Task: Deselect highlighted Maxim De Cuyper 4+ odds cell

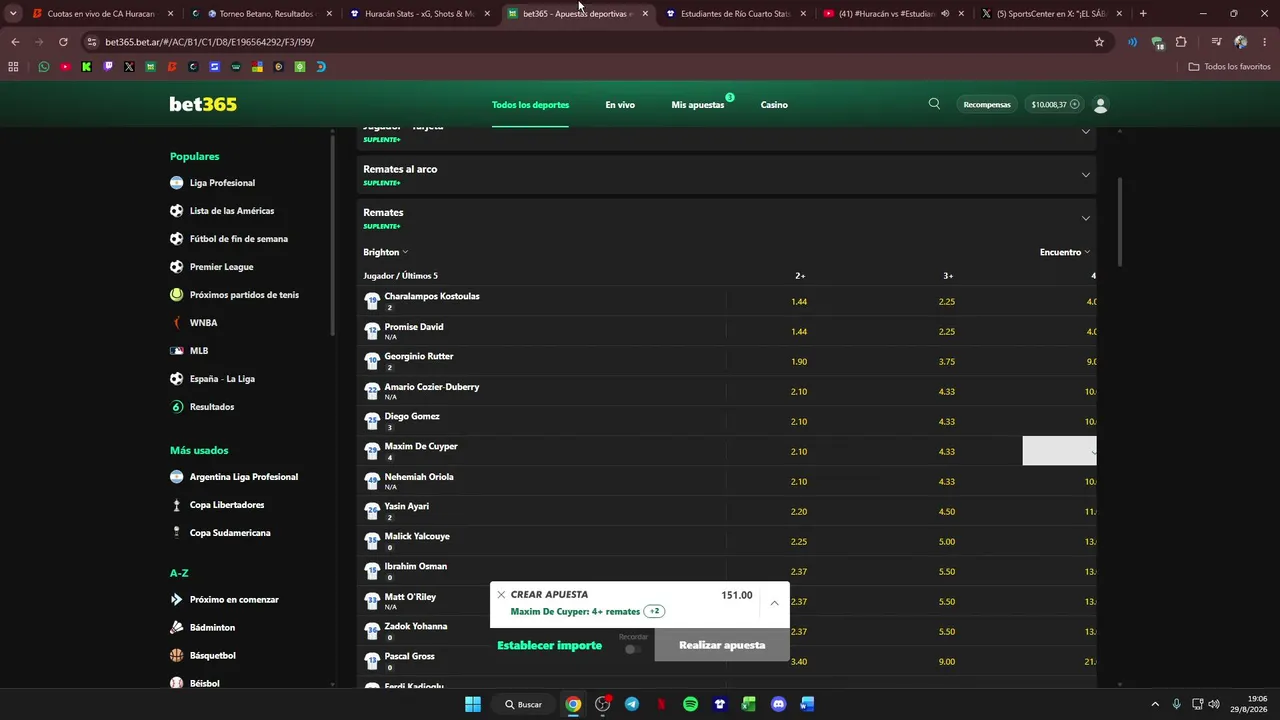Action: (x=1059, y=451)
